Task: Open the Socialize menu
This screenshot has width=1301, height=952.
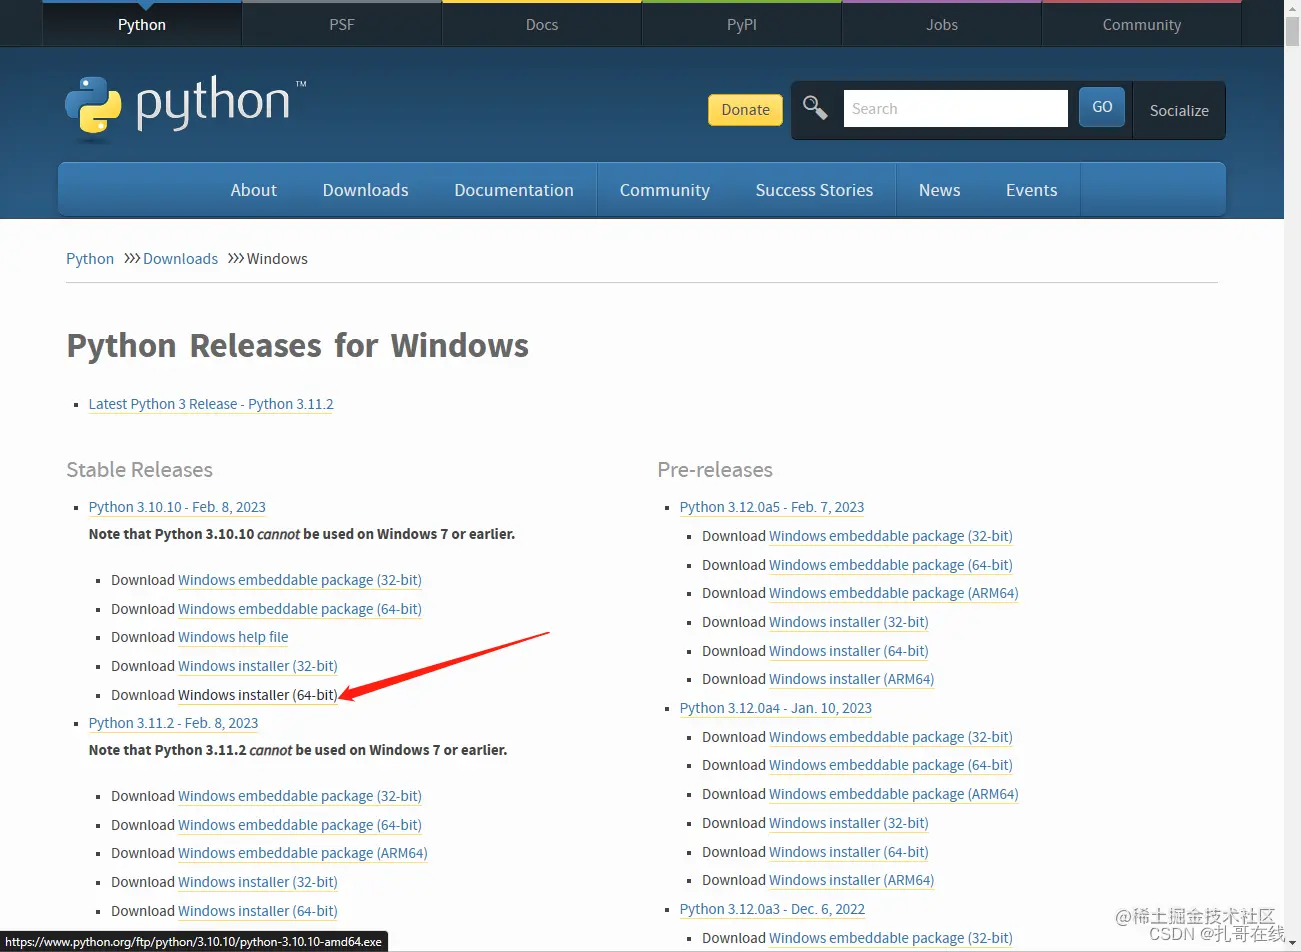Action: point(1179,110)
